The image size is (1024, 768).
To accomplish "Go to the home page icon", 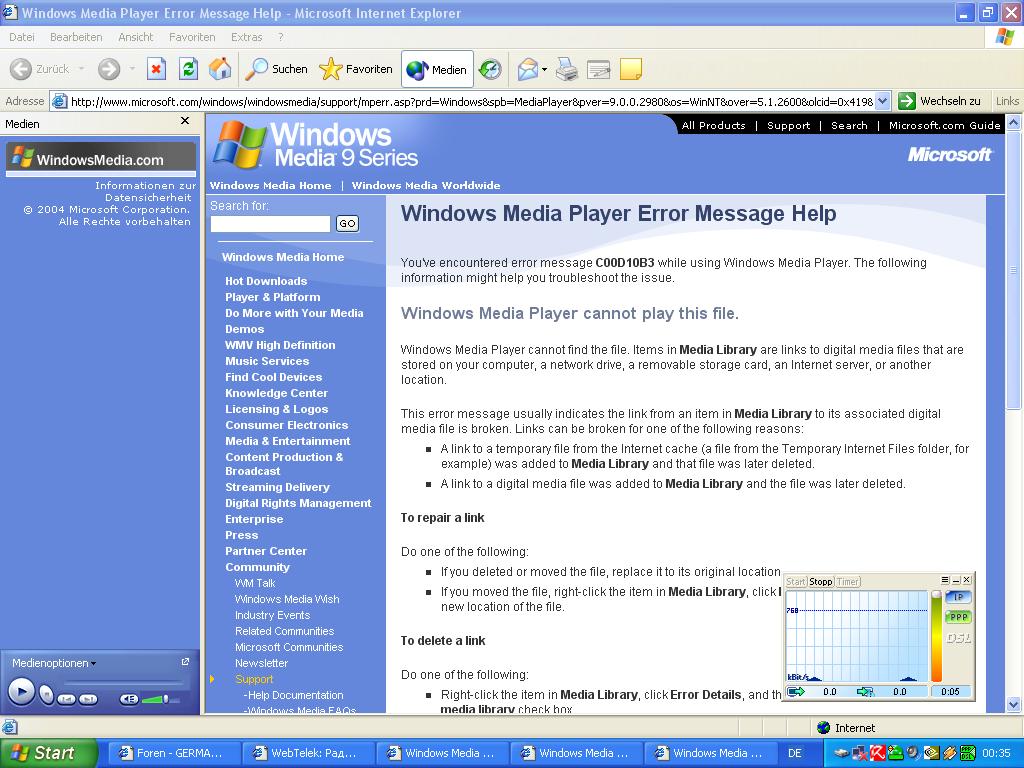I will (x=219, y=69).
